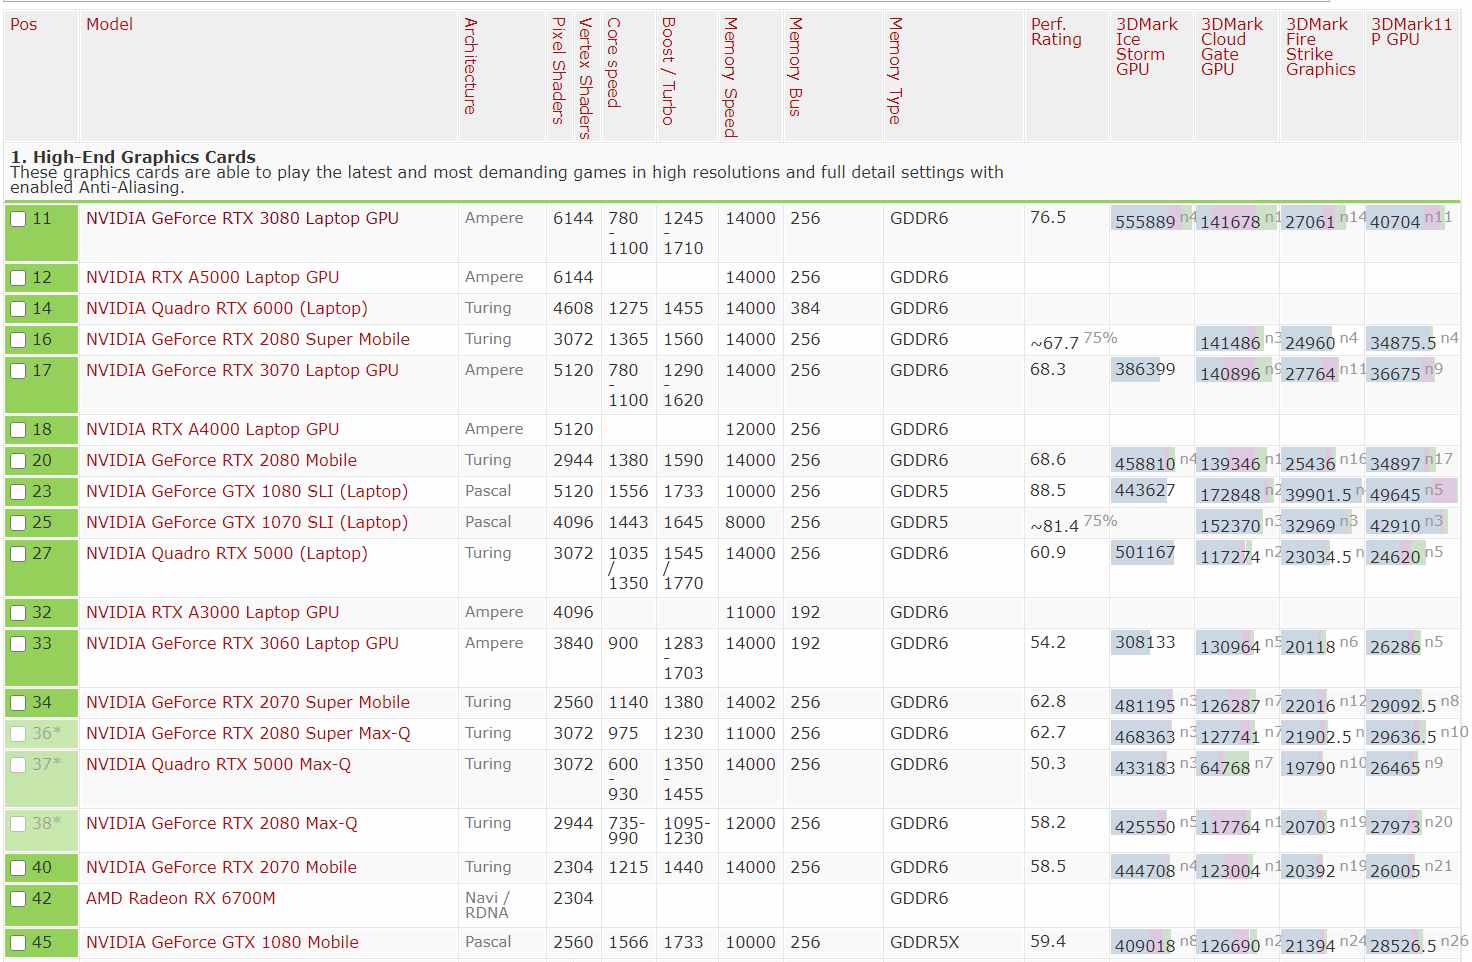Open GeForce GTX 1070 SLI (Laptop) link

coord(247,522)
